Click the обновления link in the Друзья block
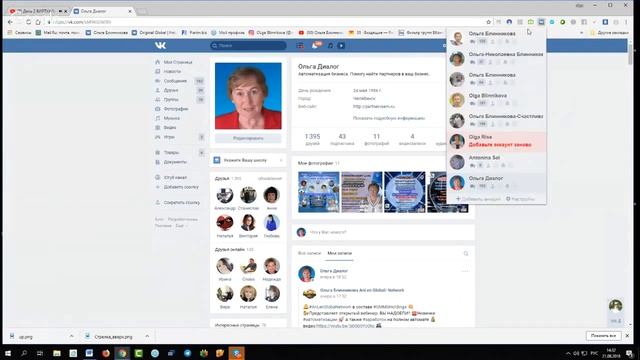 (x=269, y=179)
